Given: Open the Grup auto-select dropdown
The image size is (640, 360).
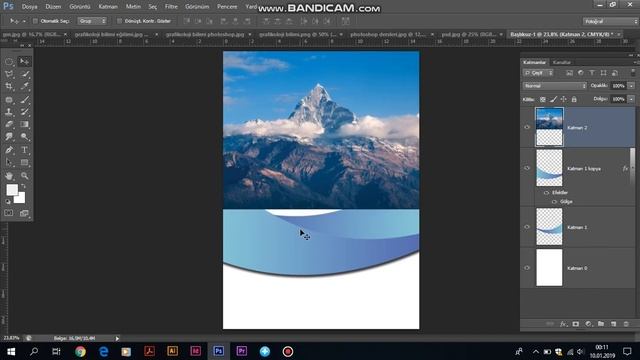Looking at the screenshot, I should click(x=92, y=21).
